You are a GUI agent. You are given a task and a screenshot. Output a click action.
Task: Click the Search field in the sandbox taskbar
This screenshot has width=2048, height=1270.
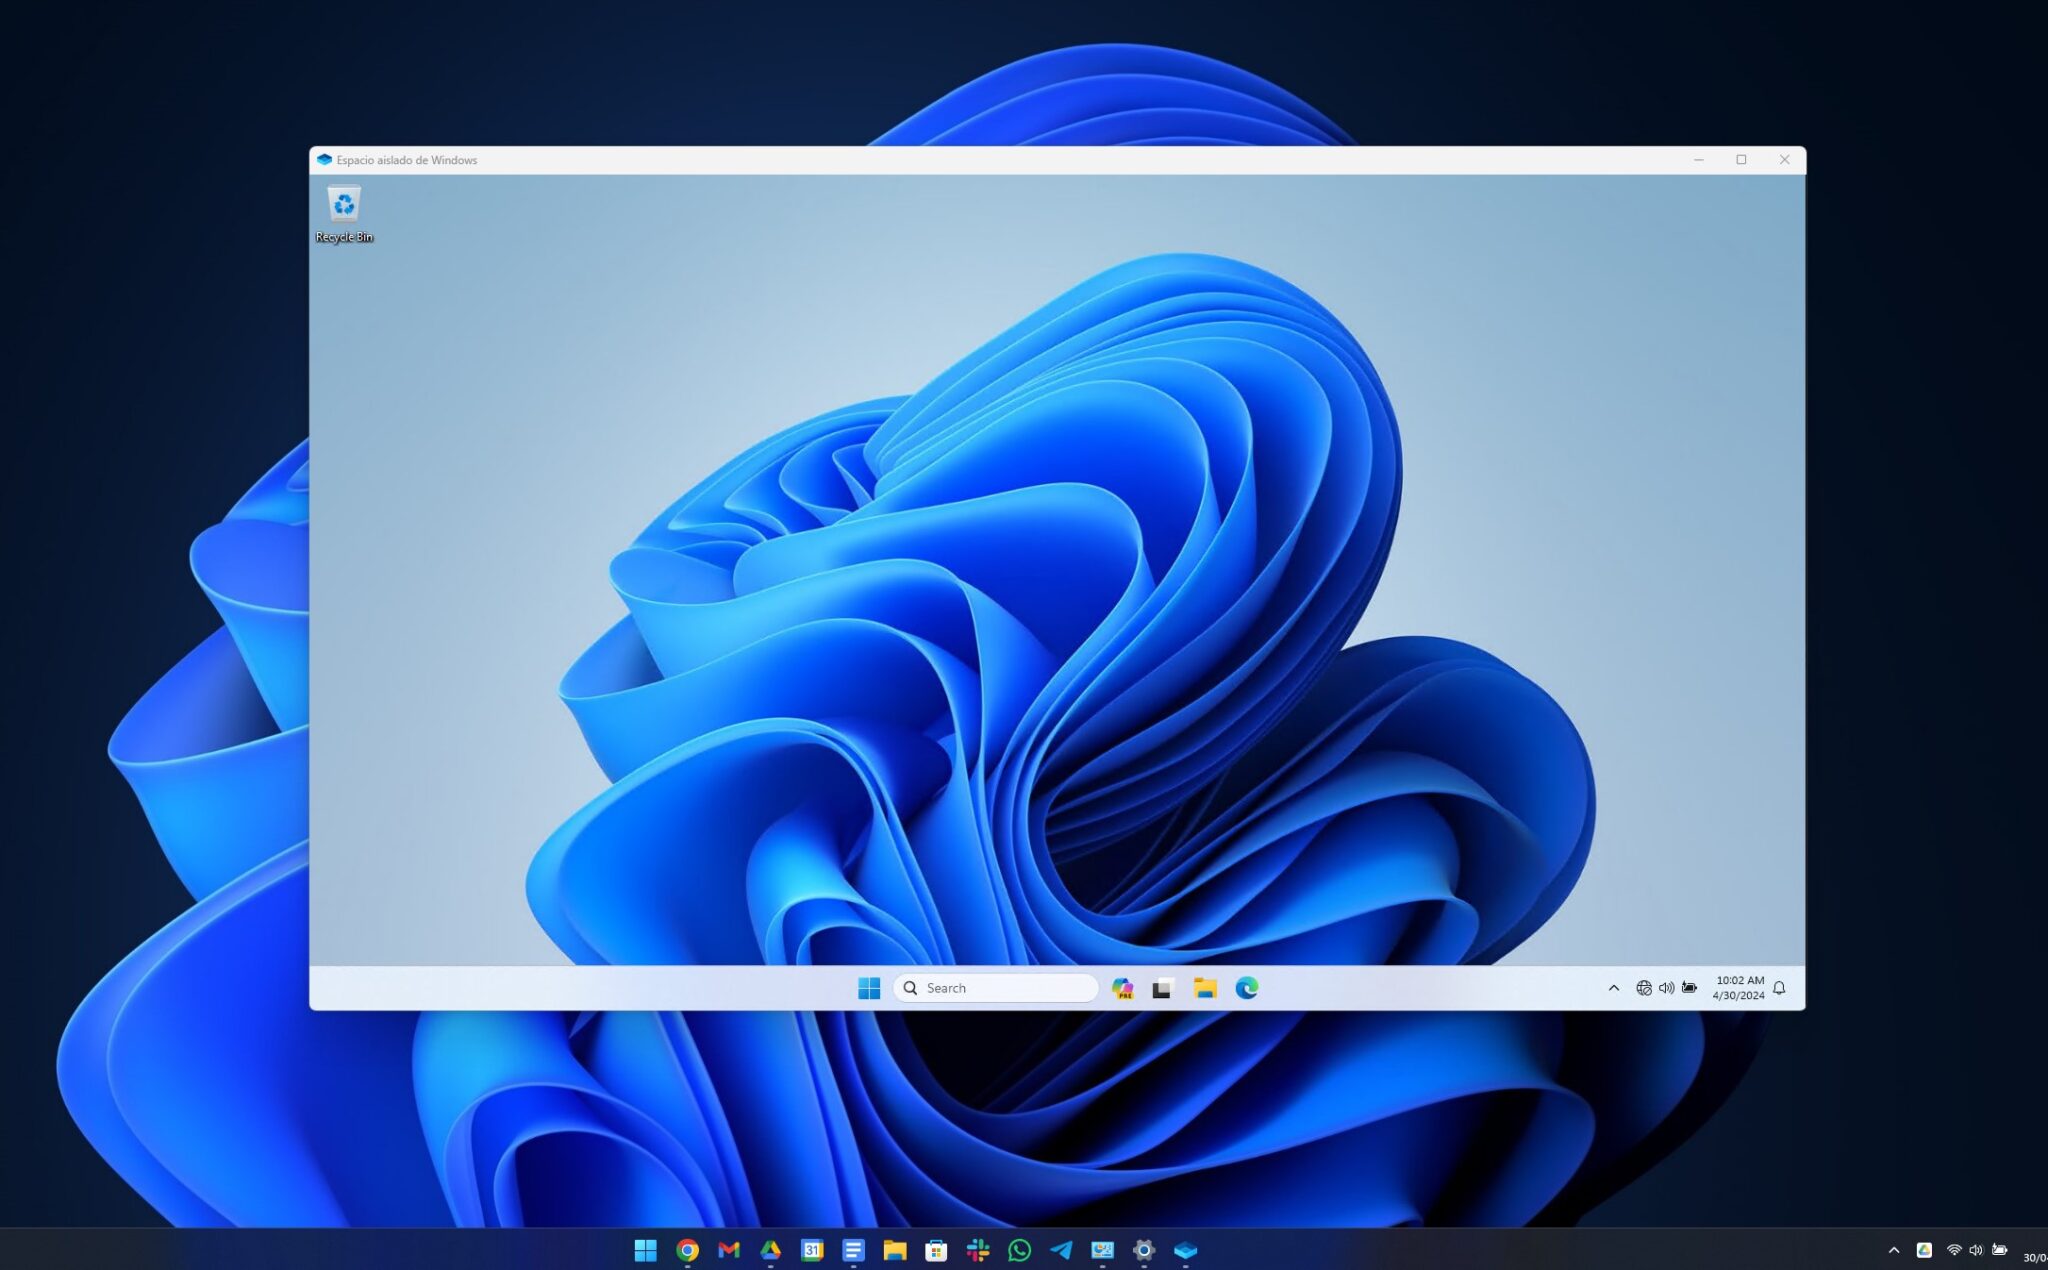[x=995, y=988]
